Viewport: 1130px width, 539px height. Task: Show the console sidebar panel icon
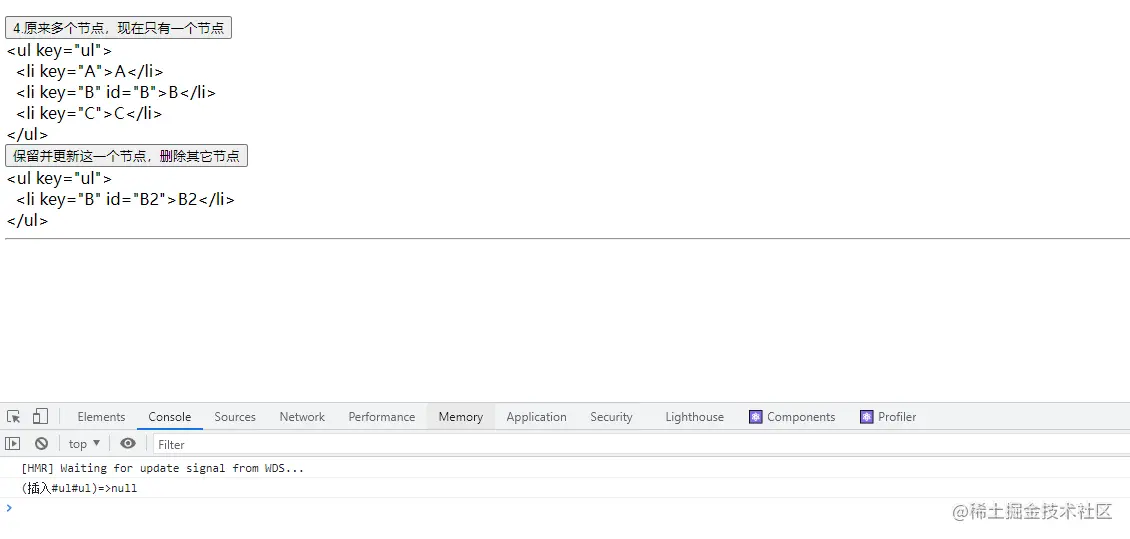[x=13, y=444]
